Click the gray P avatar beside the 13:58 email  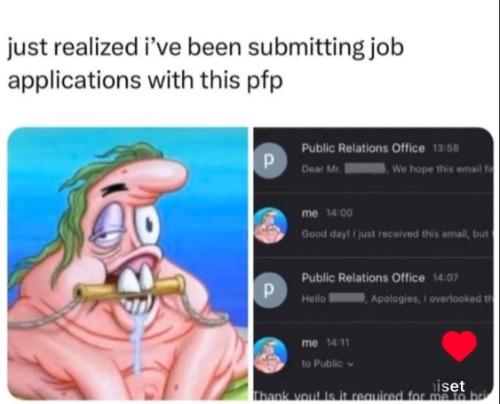(x=270, y=160)
